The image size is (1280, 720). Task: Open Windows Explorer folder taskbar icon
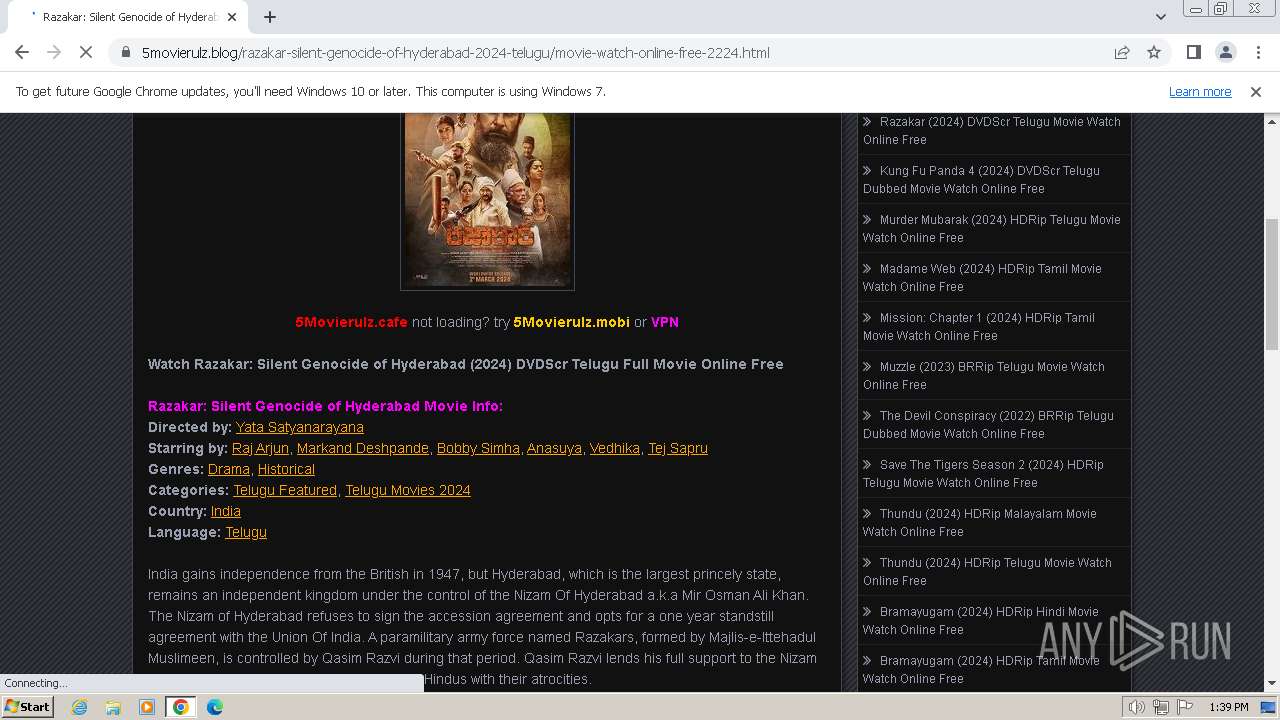pos(113,707)
